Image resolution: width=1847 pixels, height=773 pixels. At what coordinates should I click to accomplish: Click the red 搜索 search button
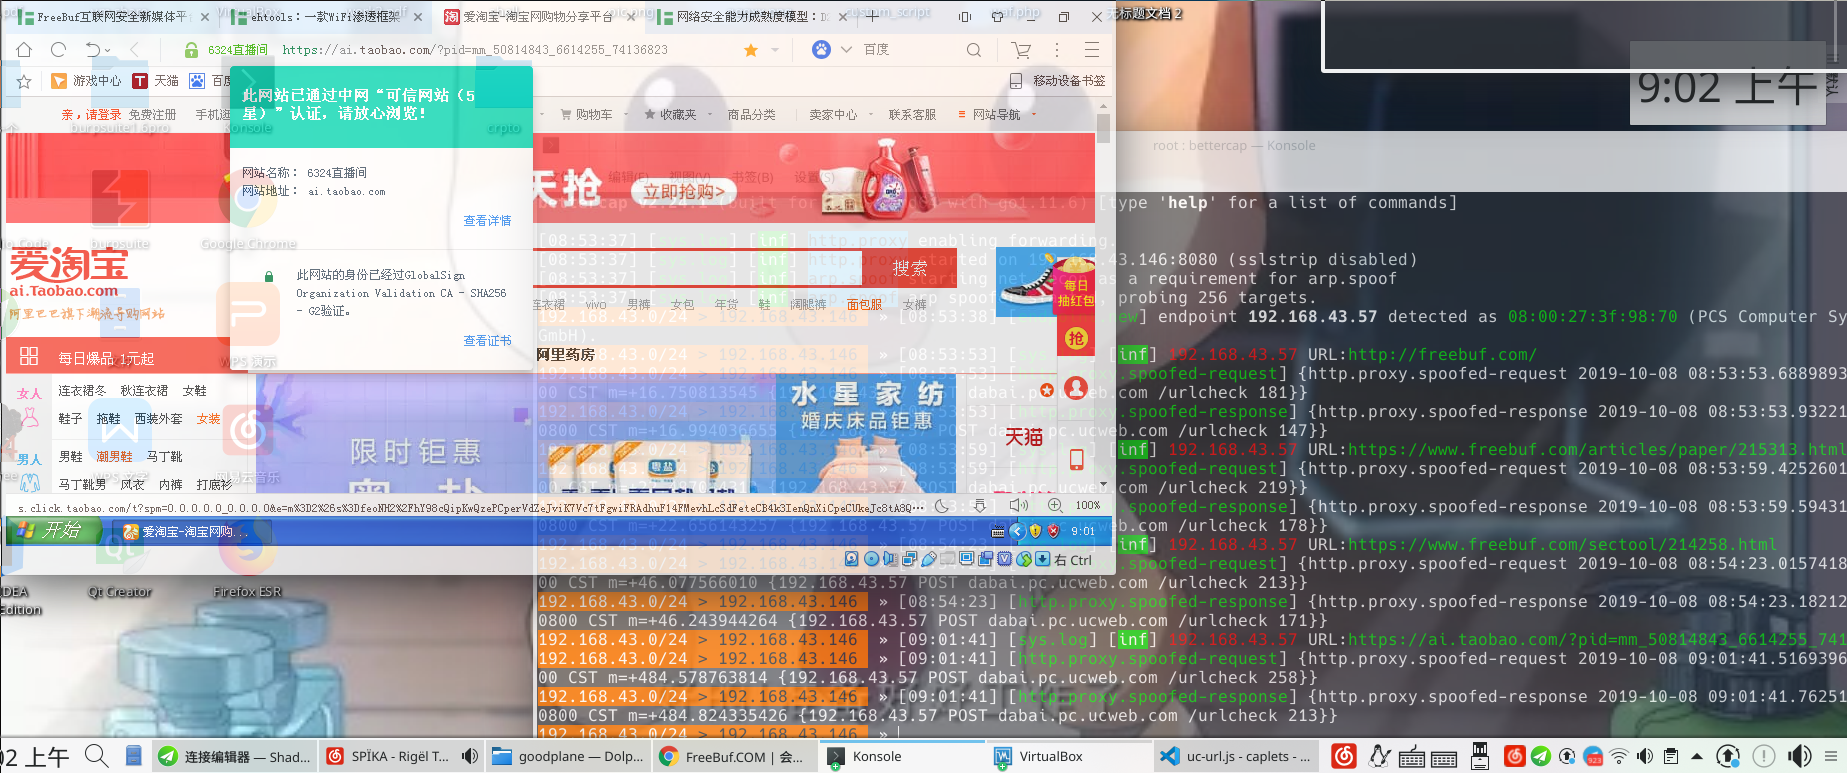pyautogui.click(x=910, y=268)
